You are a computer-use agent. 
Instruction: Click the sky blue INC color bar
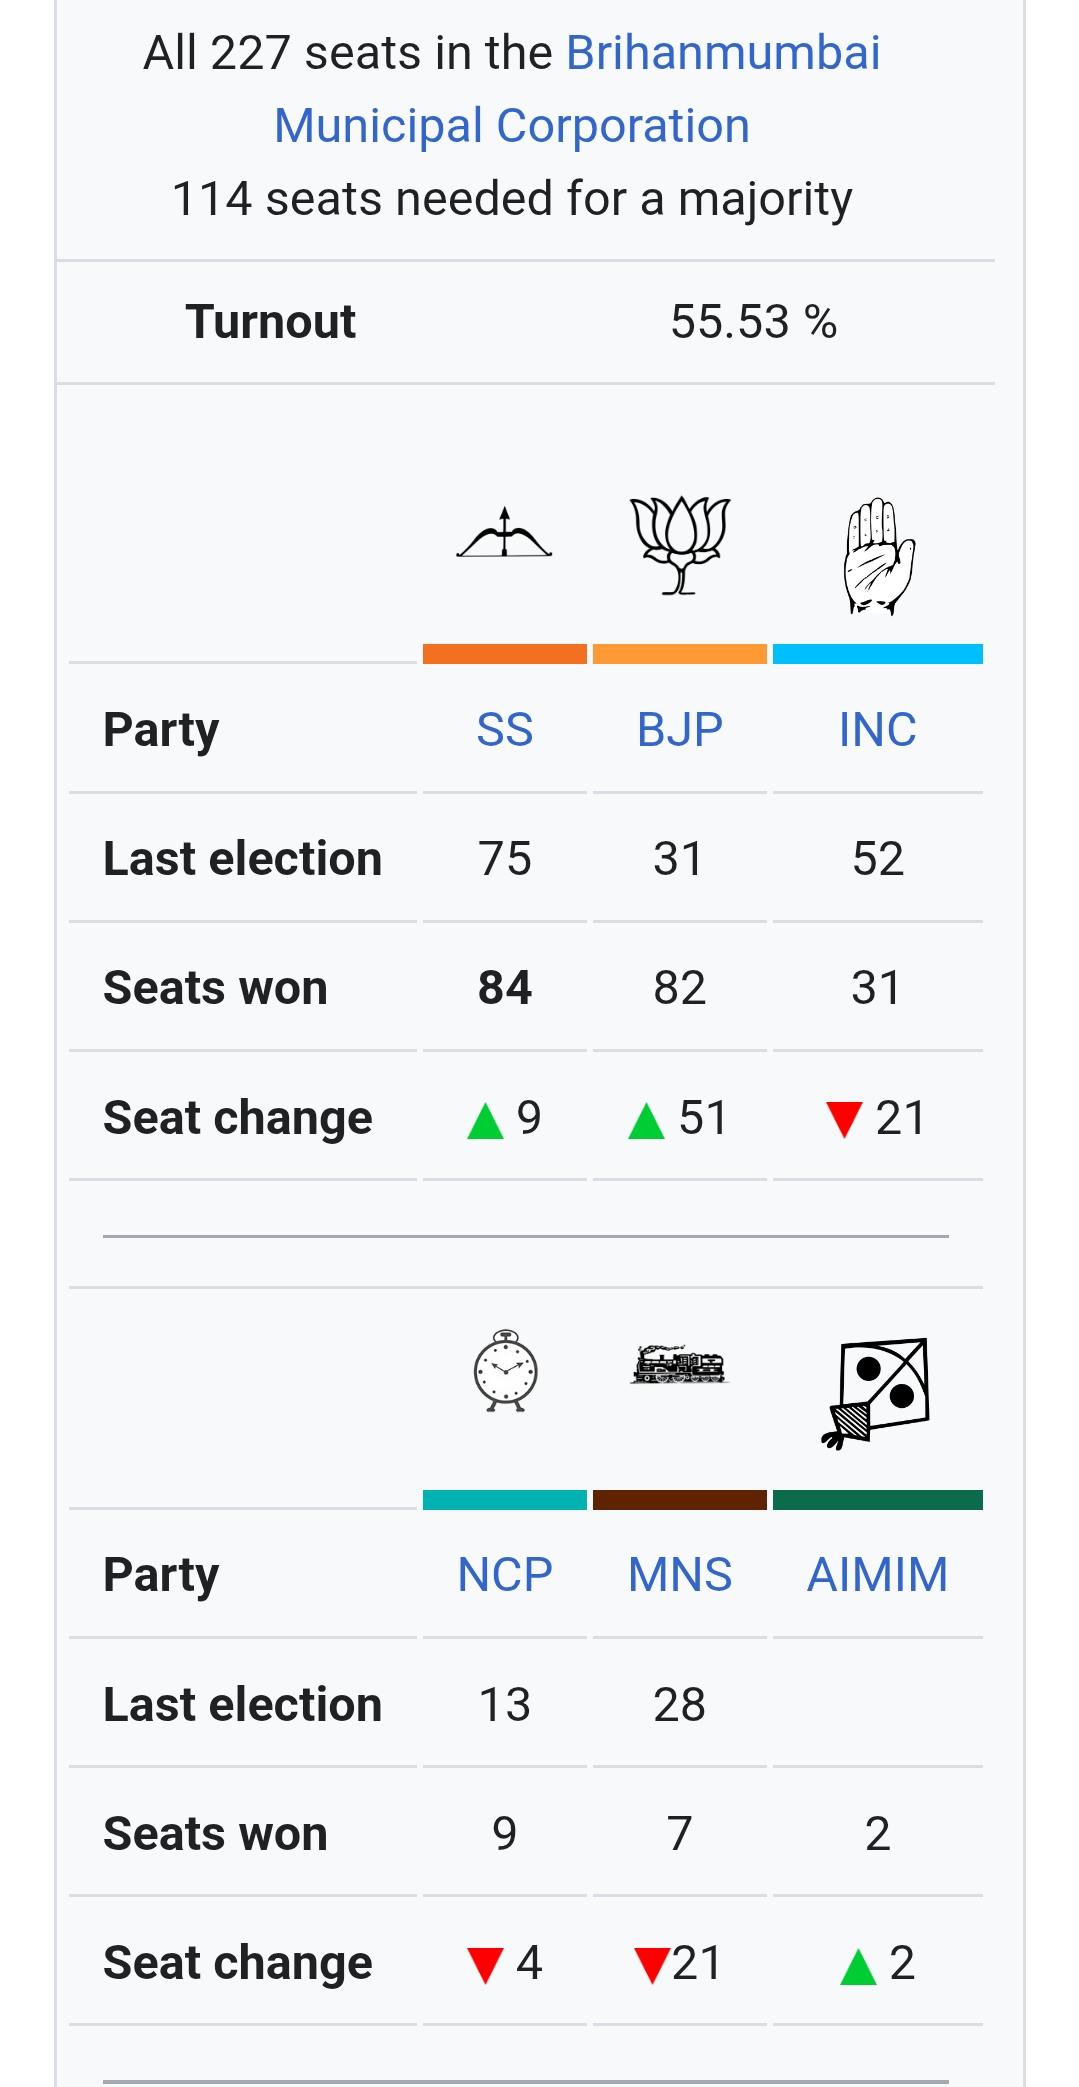(x=877, y=654)
